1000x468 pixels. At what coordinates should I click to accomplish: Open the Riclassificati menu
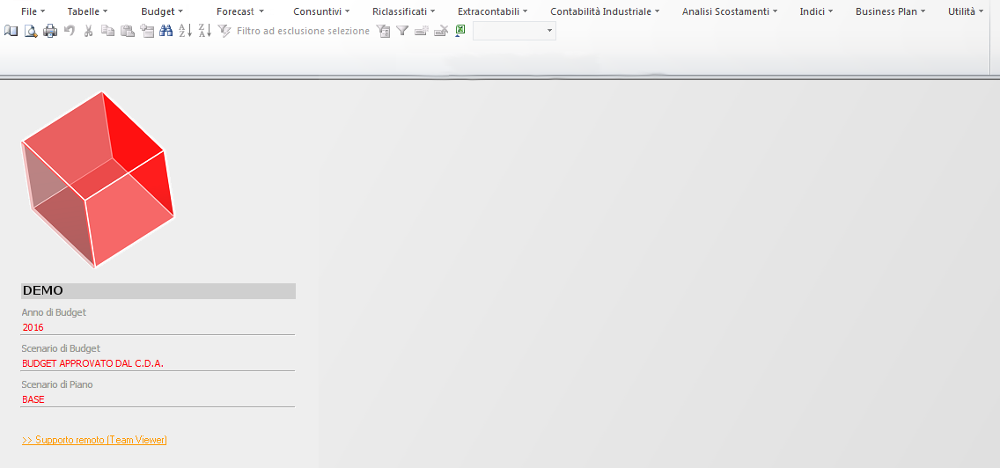[404, 11]
